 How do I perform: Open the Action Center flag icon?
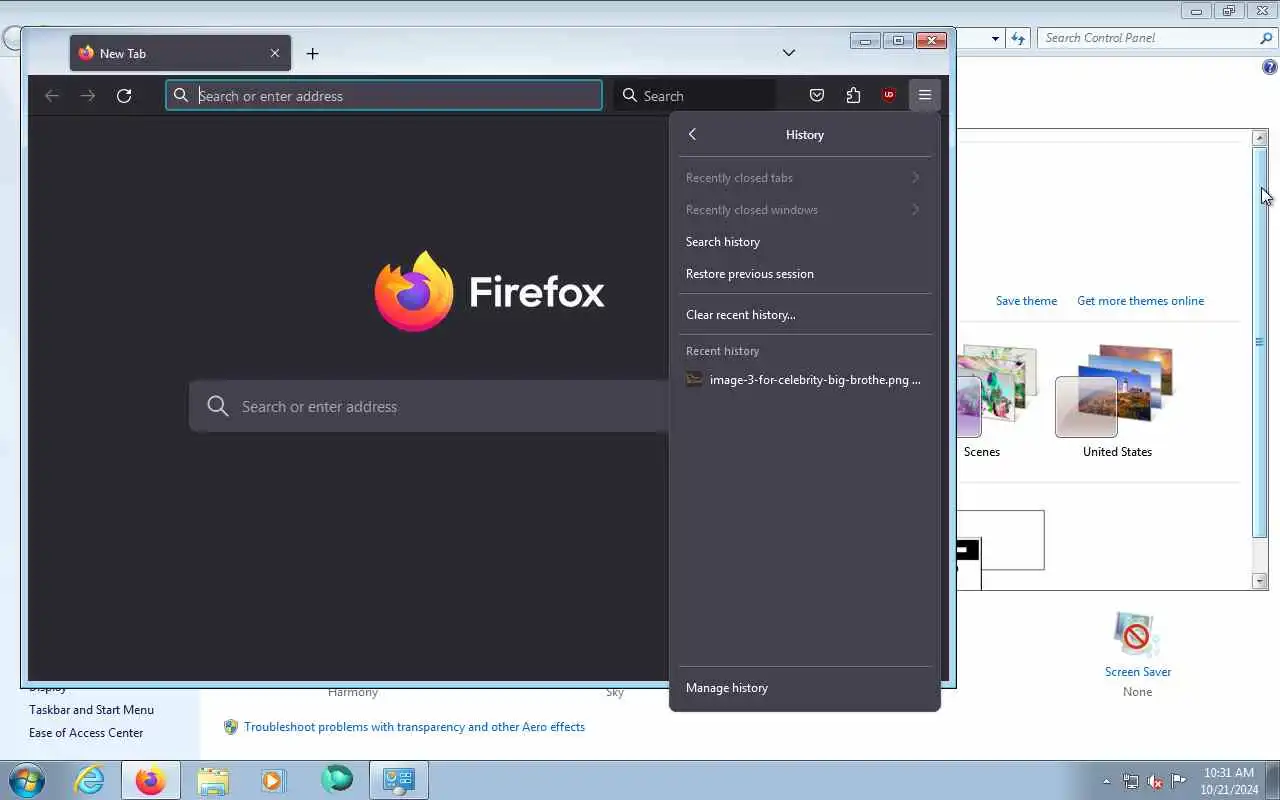[x=1179, y=781]
